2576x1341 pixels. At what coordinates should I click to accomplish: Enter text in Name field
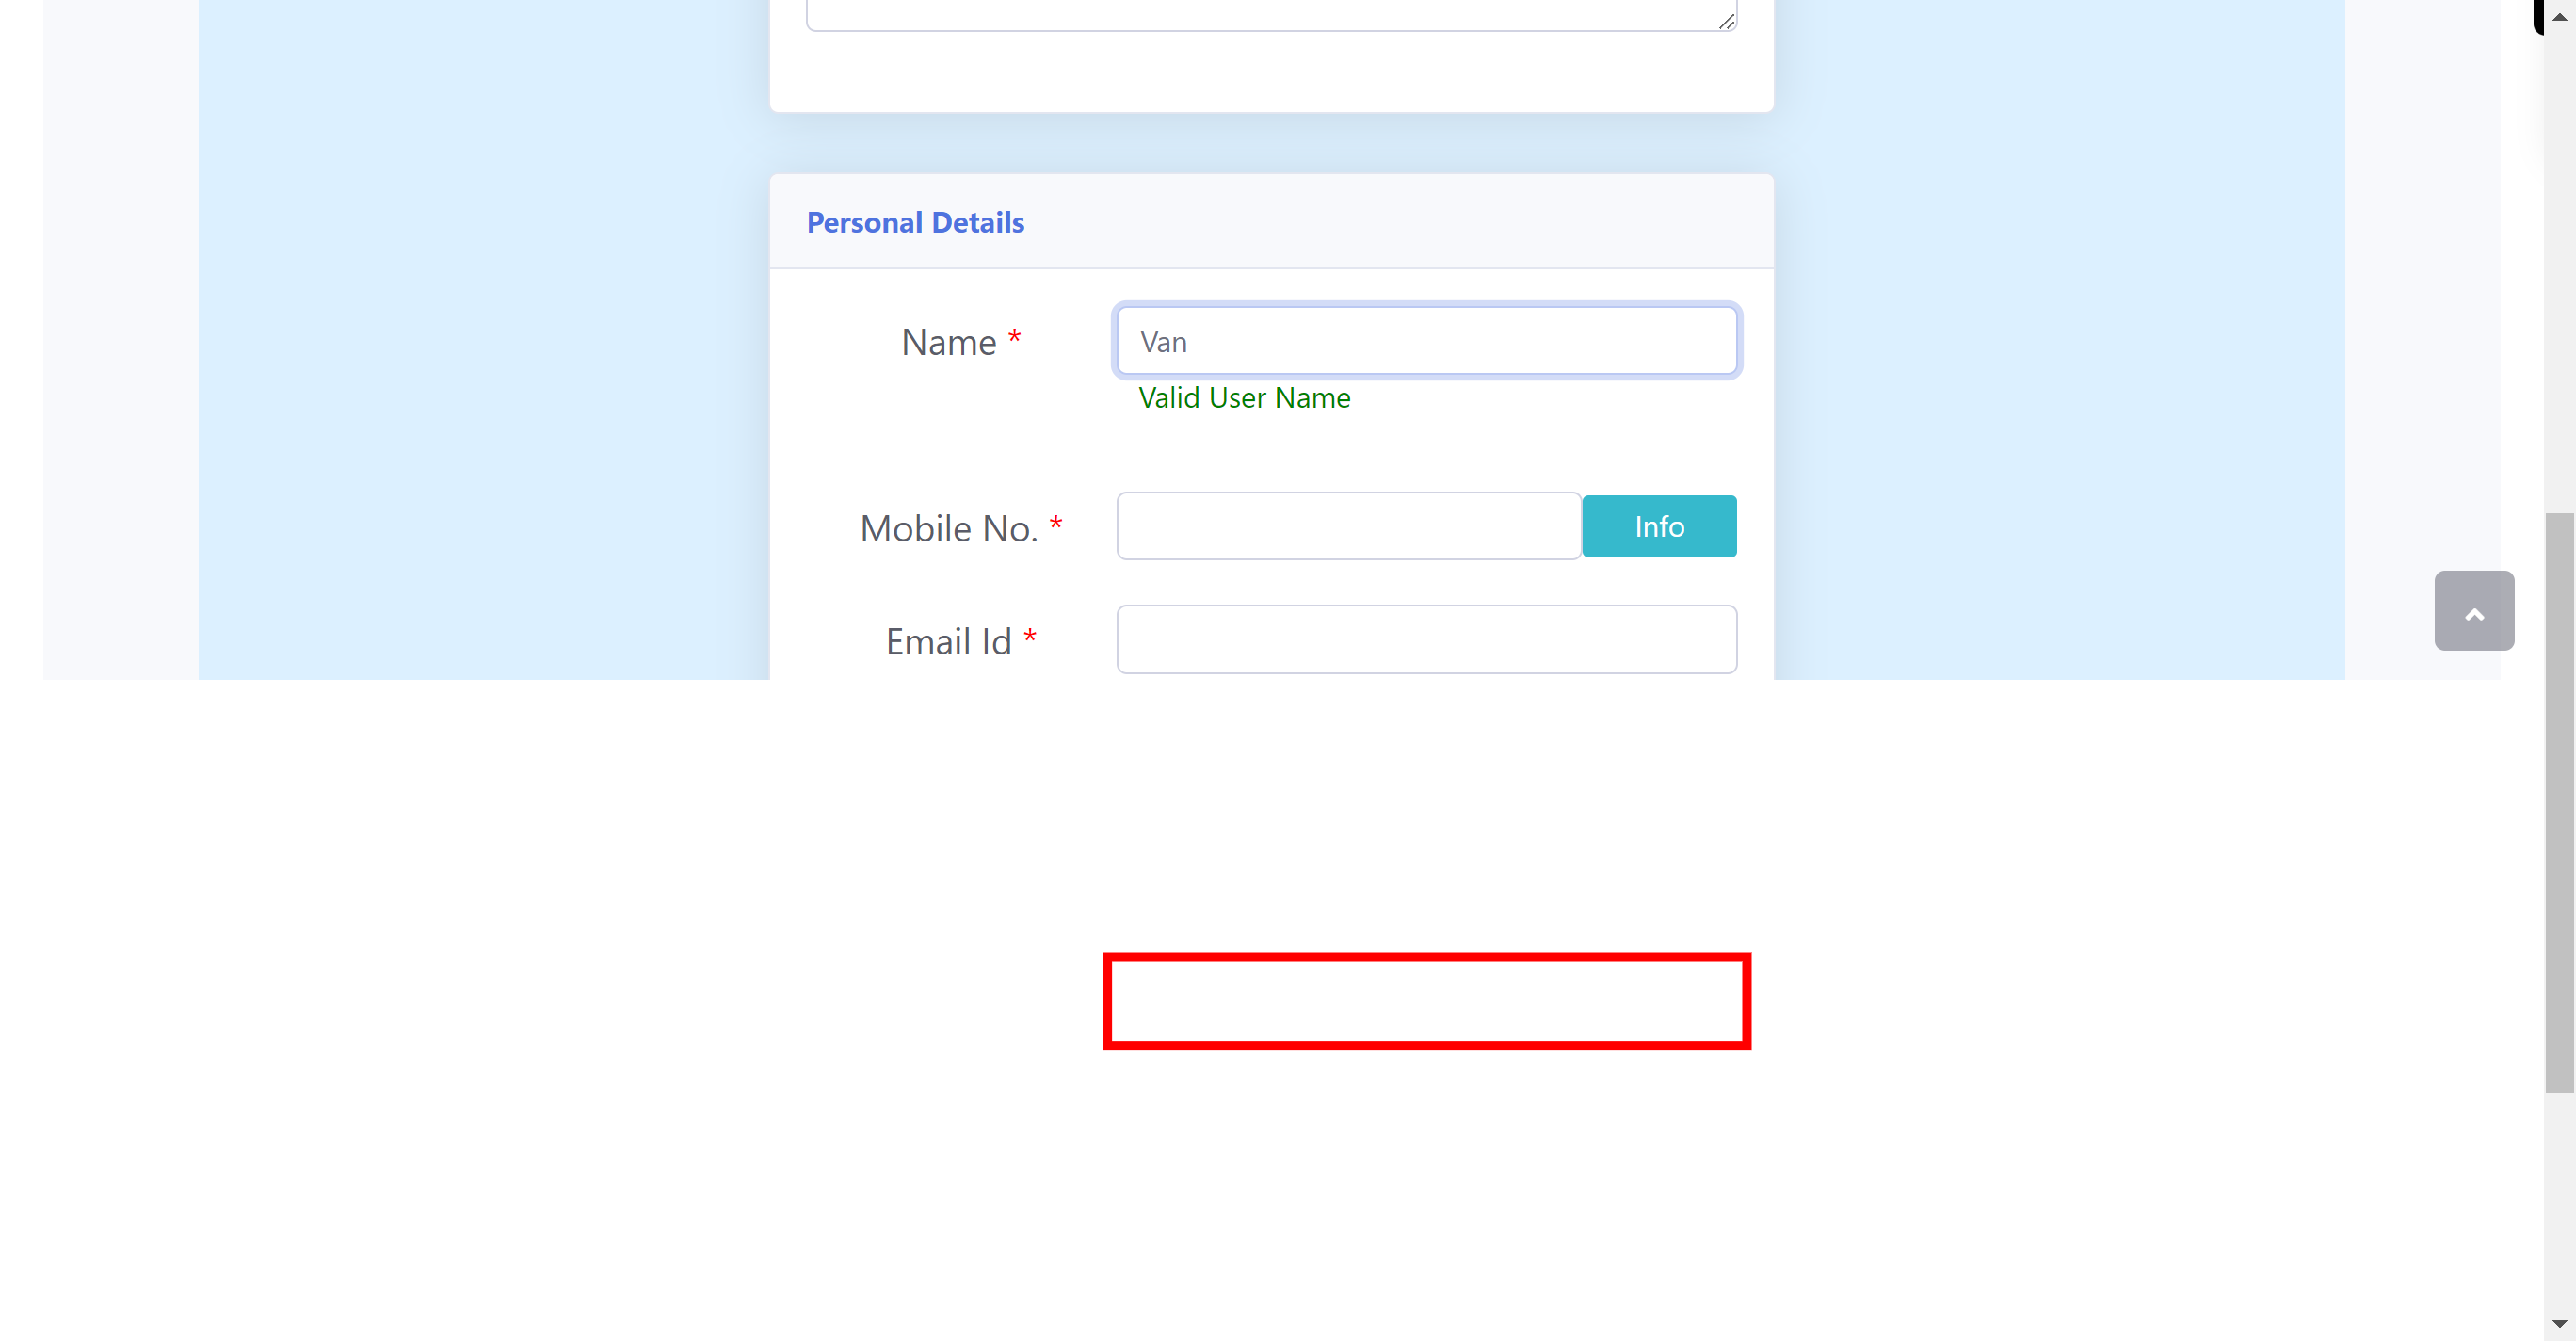pyautogui.click(x=1426, y=341)
